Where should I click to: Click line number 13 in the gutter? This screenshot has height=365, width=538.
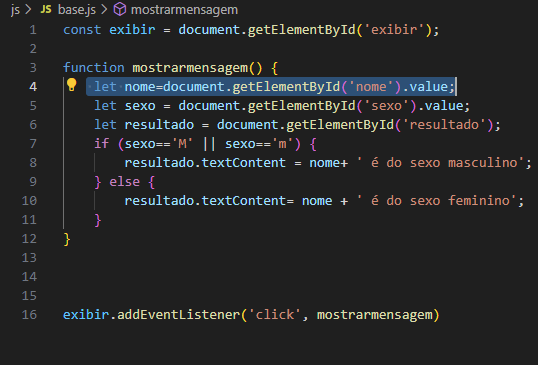click(29, 258)
